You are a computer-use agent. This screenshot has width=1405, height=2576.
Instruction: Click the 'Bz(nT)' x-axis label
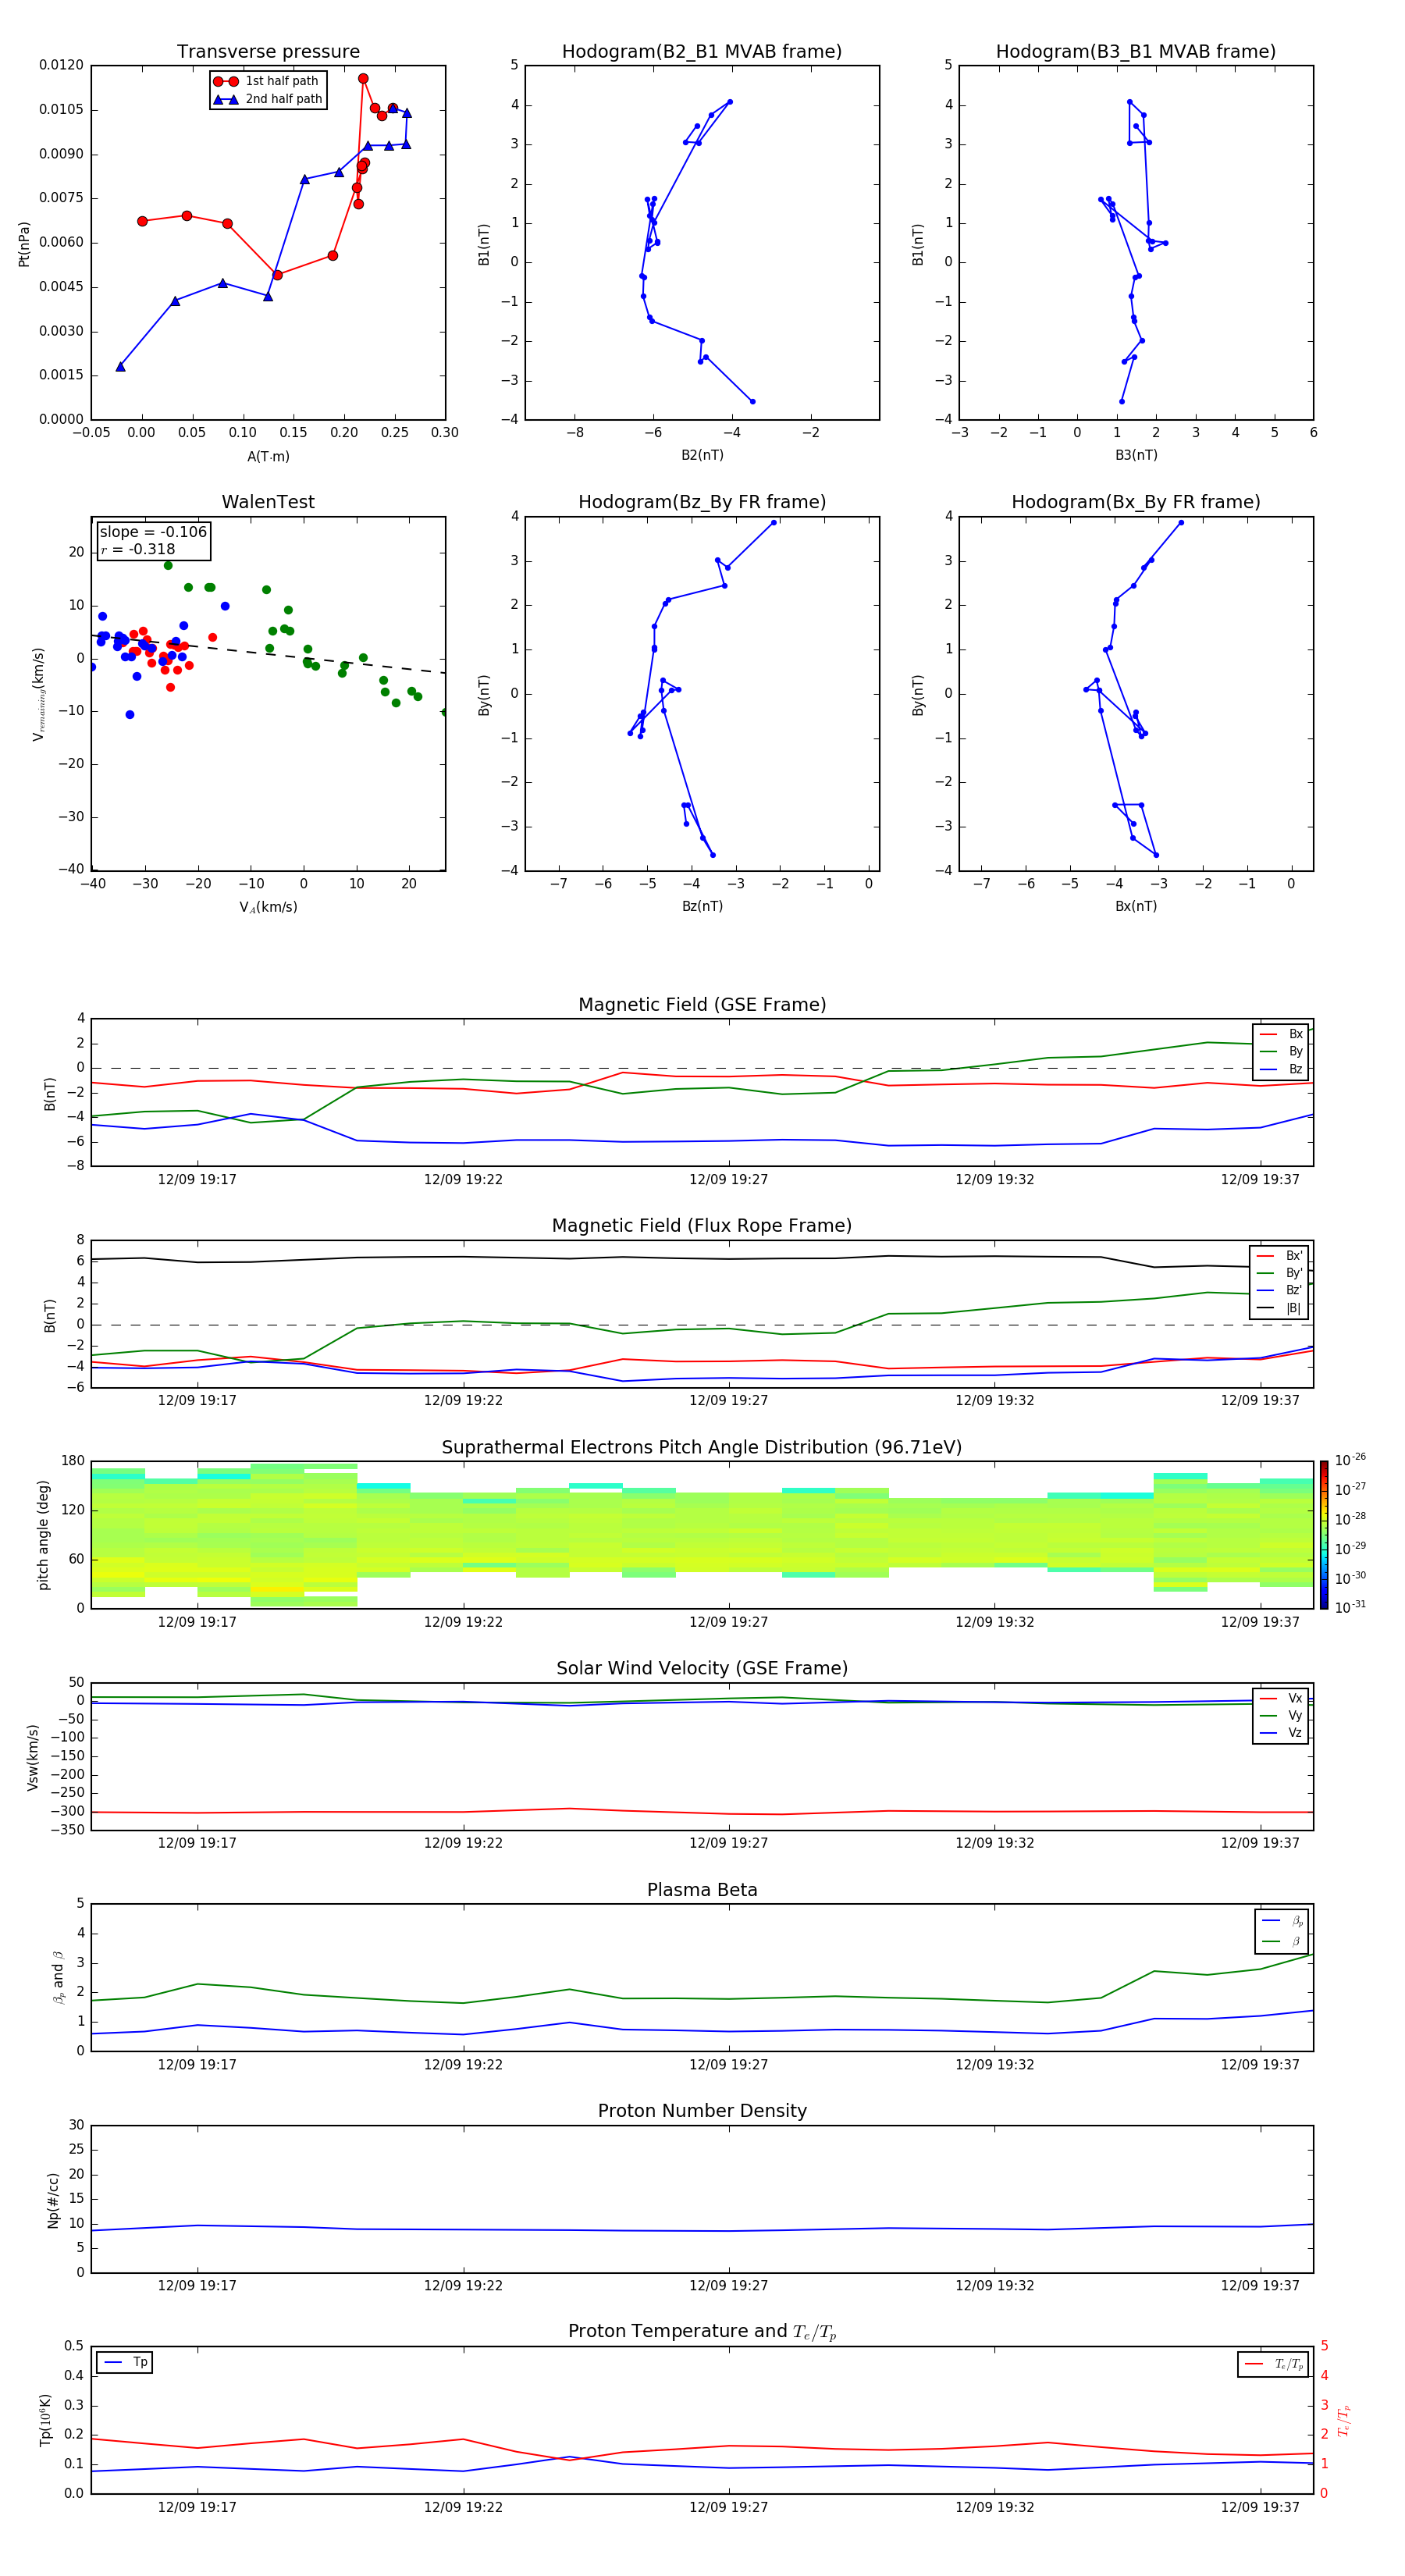[702, 907]
